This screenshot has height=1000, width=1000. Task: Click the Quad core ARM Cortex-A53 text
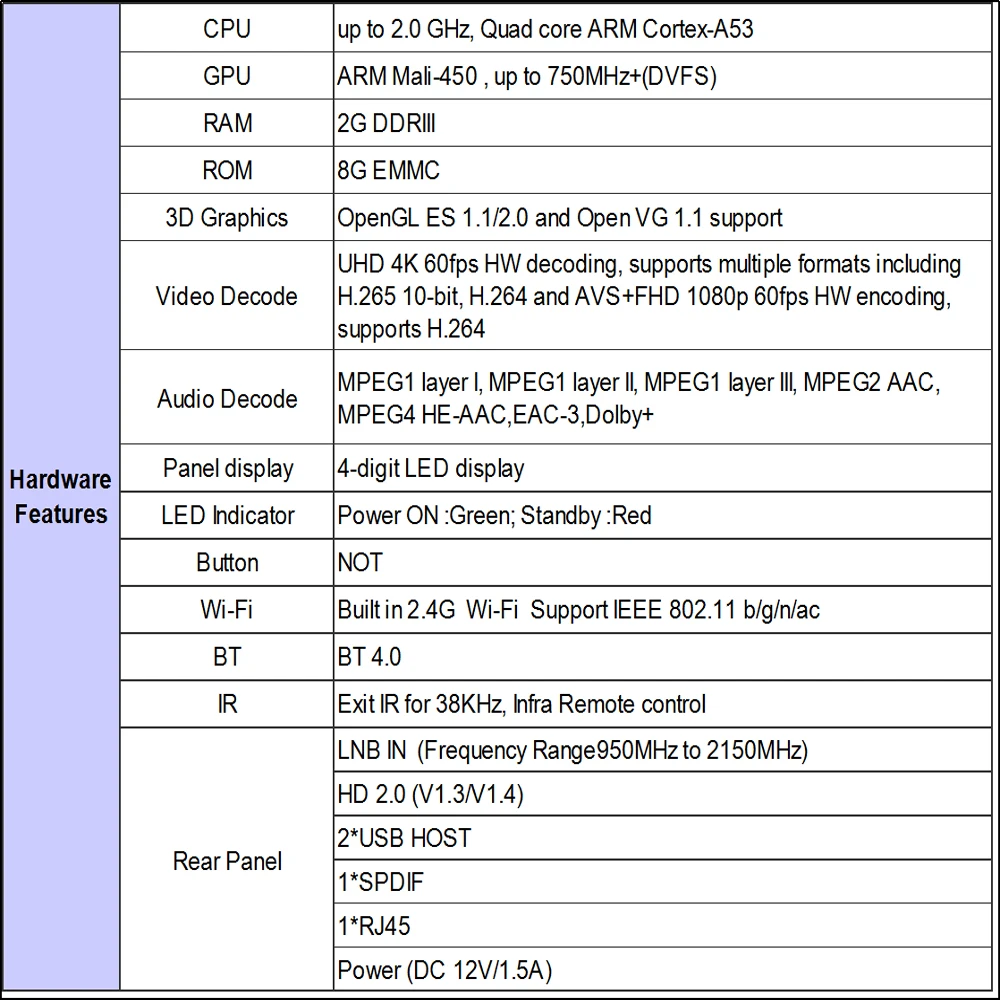616,29
